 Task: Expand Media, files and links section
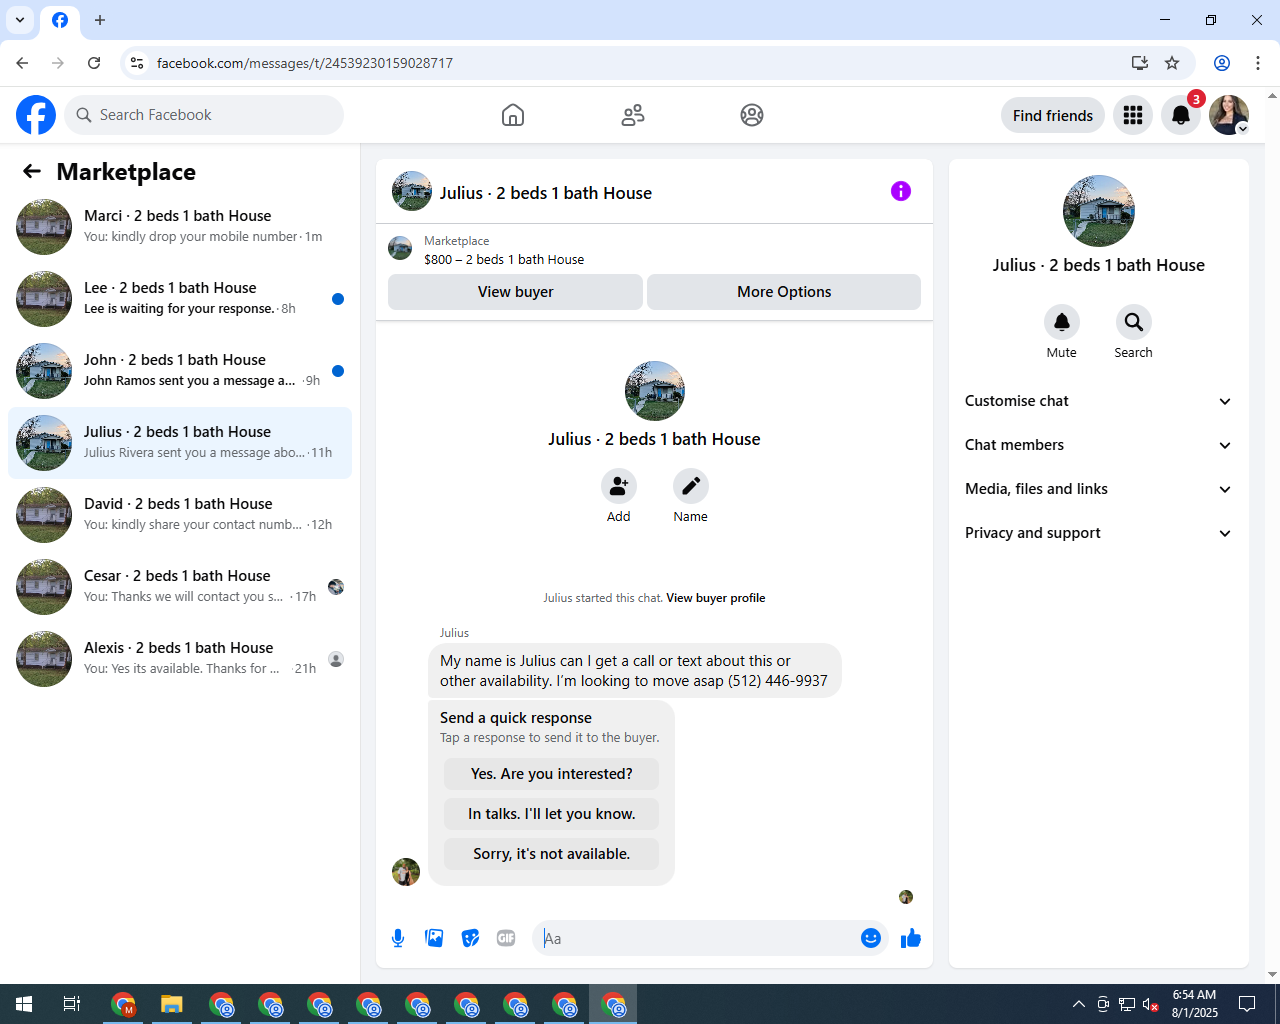pyautogui.click(x=1099, y=489)
